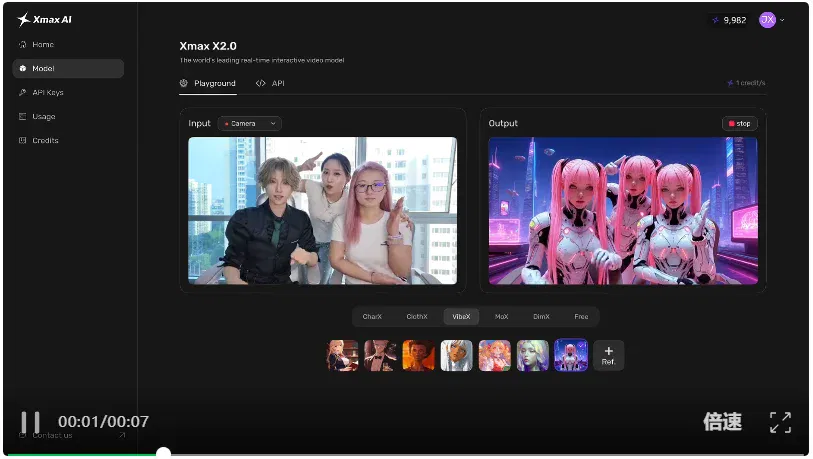The height and width of the screenshot is (459, 813).
Task: Click the output video preview
Action: [623, 211]
